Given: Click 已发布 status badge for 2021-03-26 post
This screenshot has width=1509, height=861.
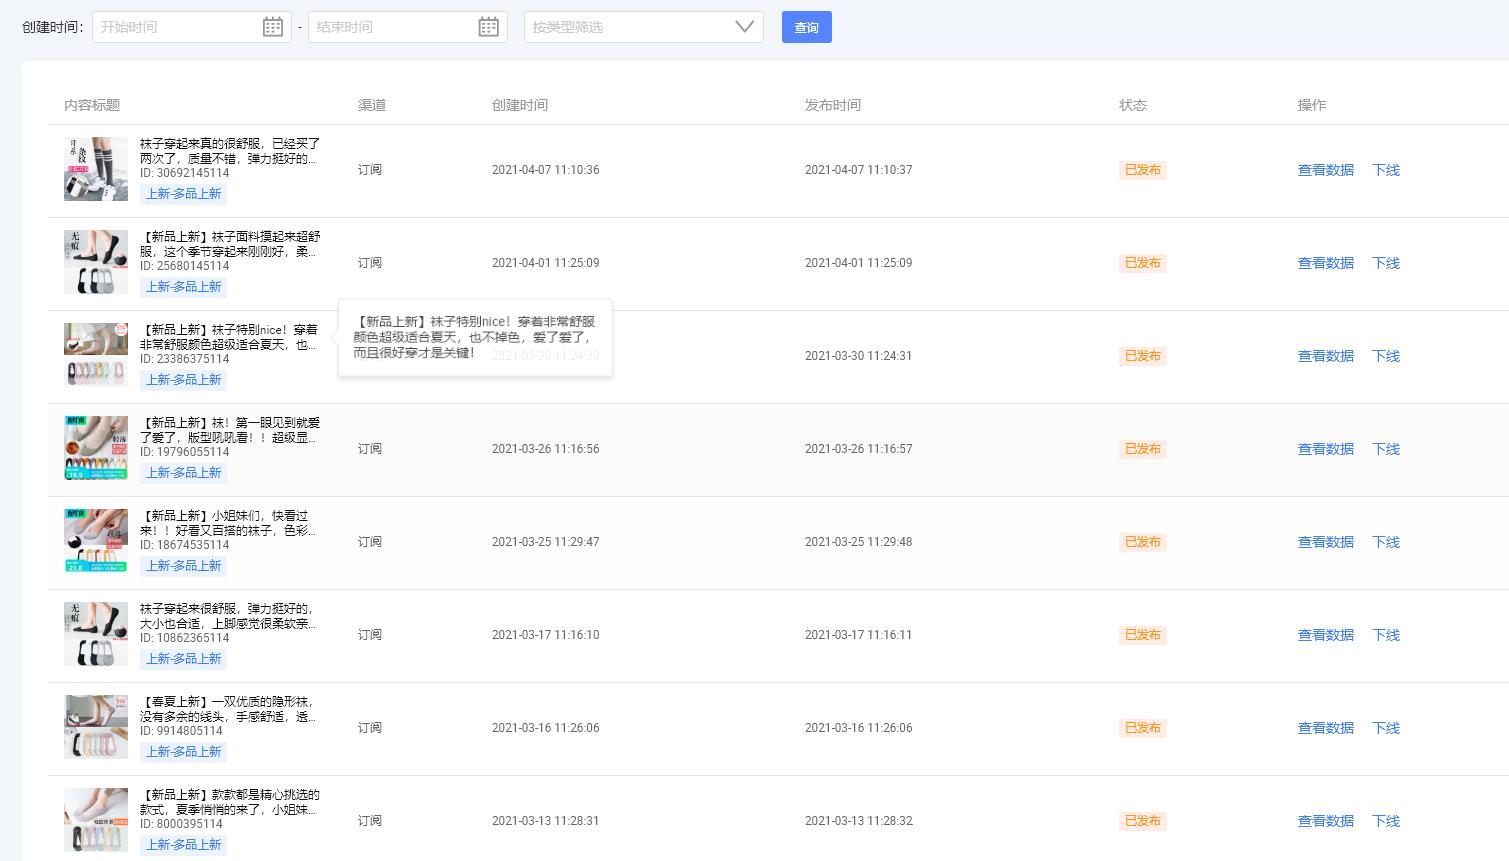Looking at the screenshot, I should click(1142, 449).
